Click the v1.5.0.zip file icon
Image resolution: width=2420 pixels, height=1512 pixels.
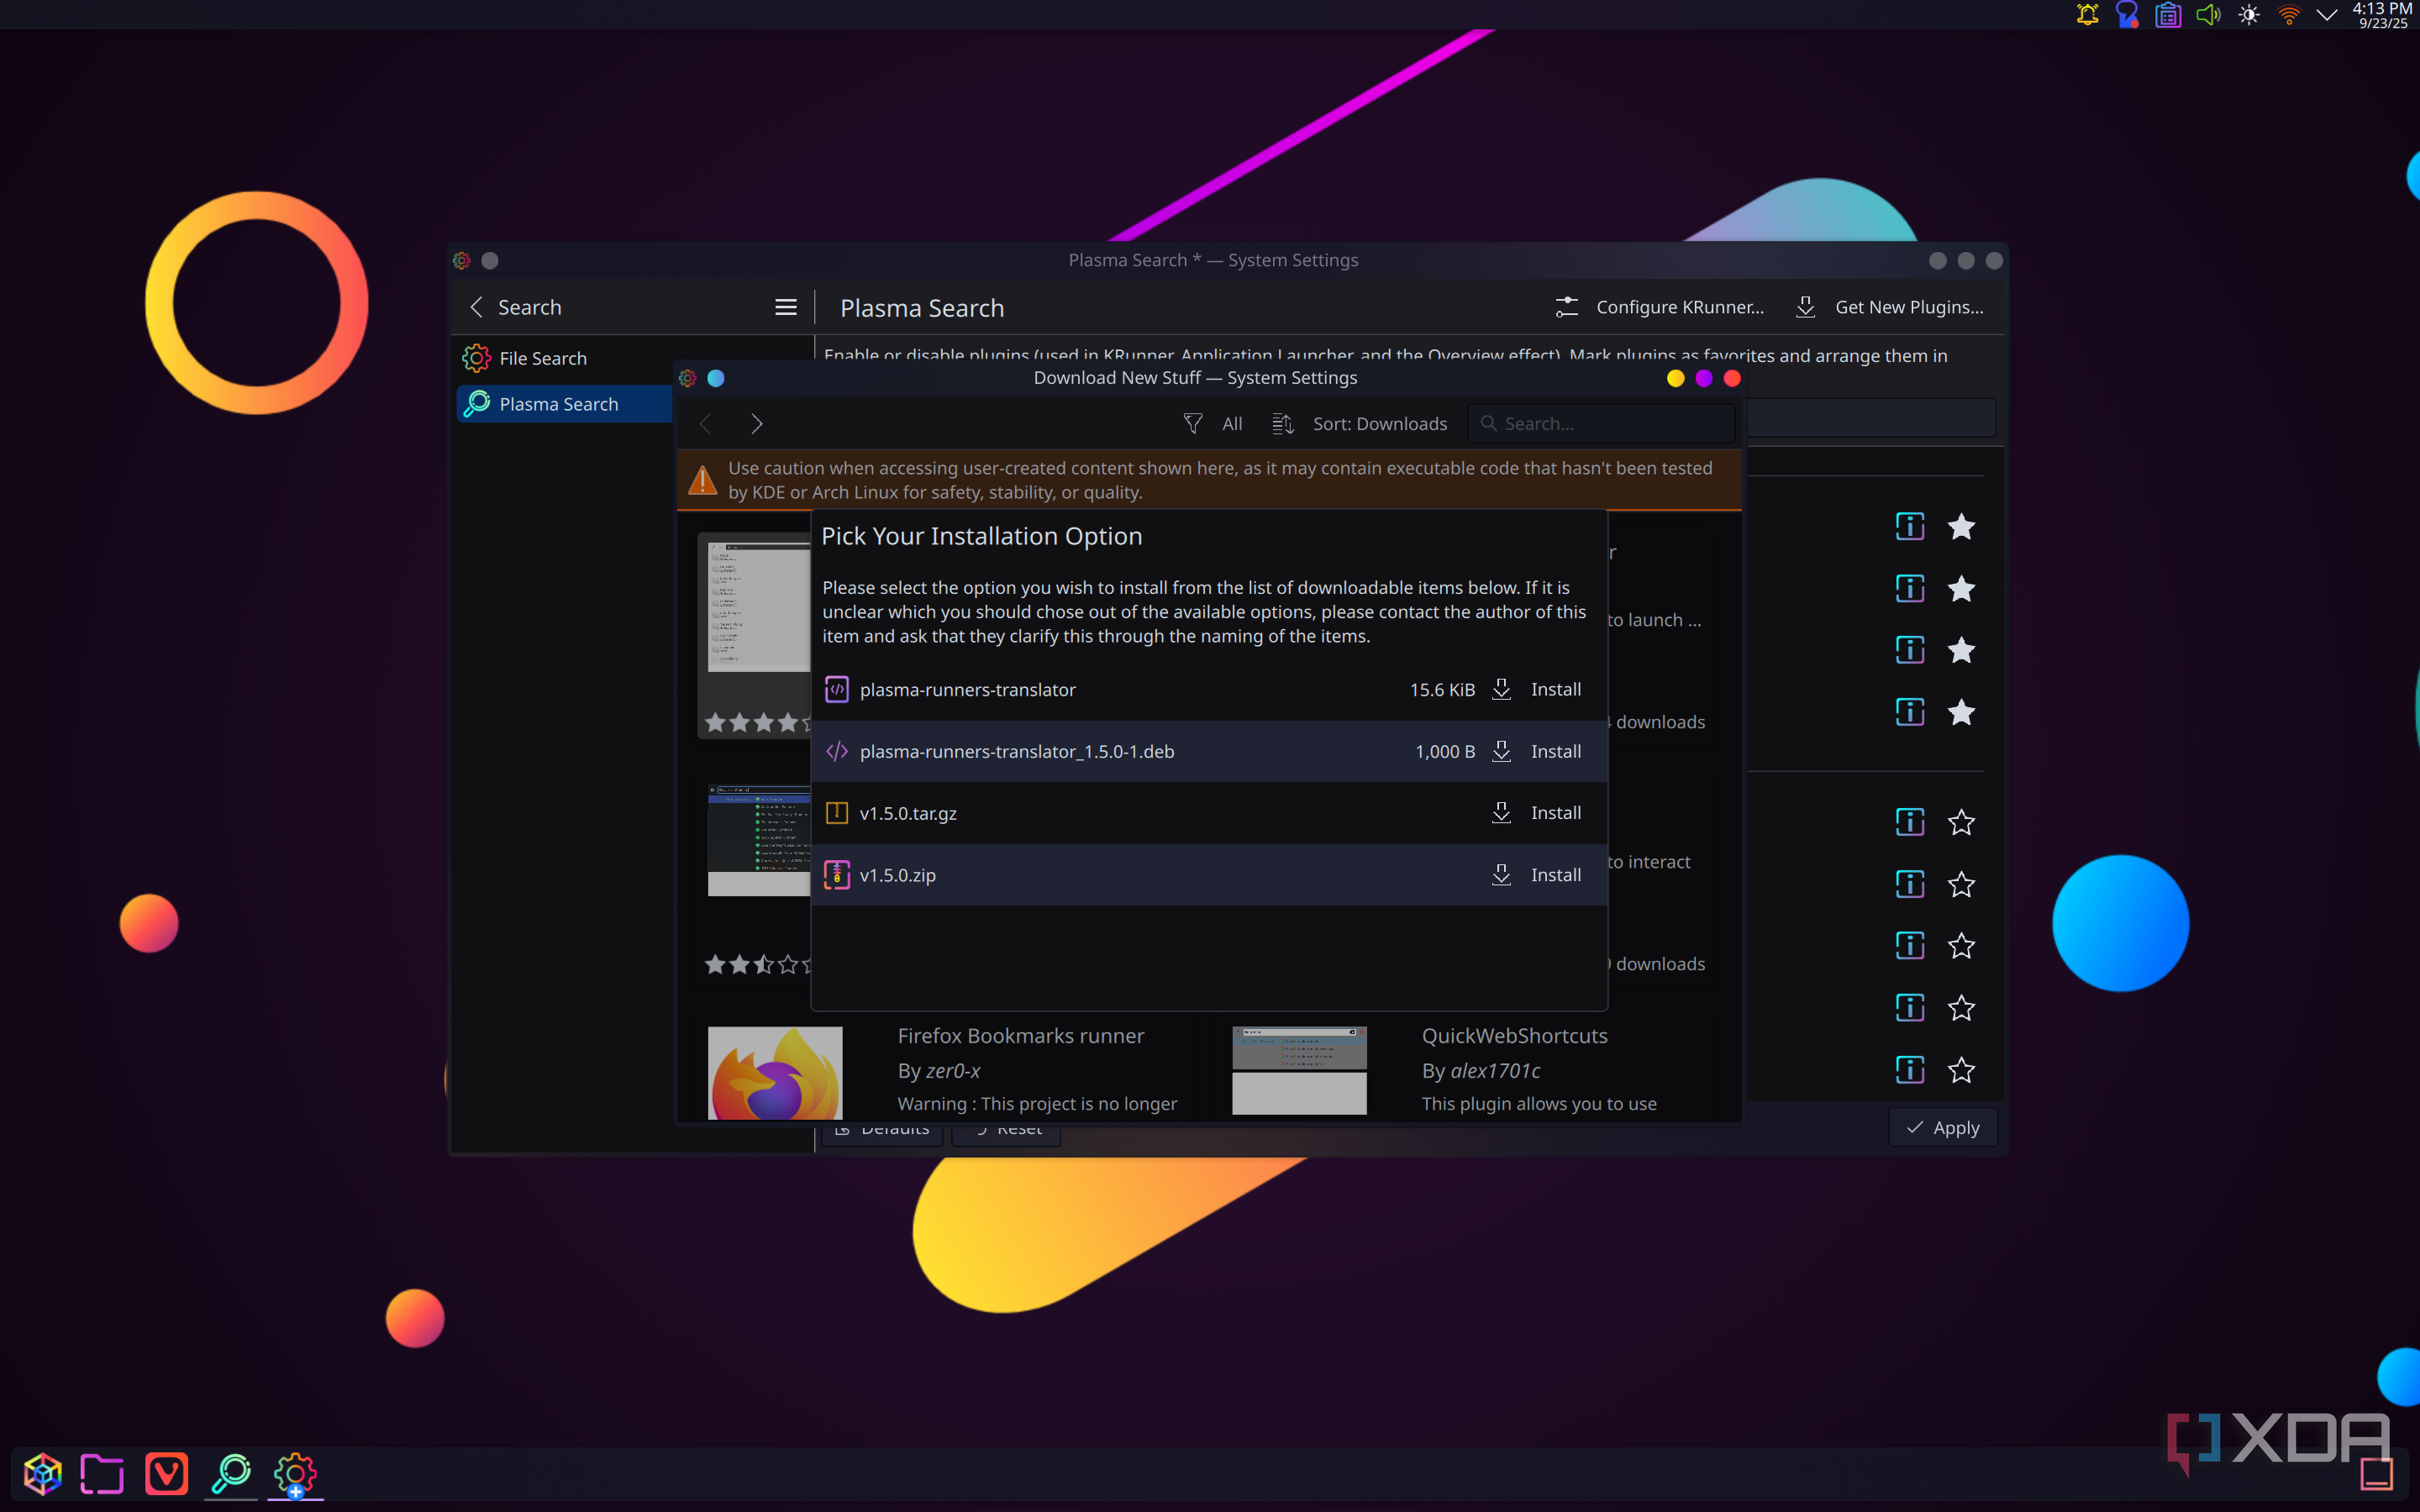tap(837, 875)
